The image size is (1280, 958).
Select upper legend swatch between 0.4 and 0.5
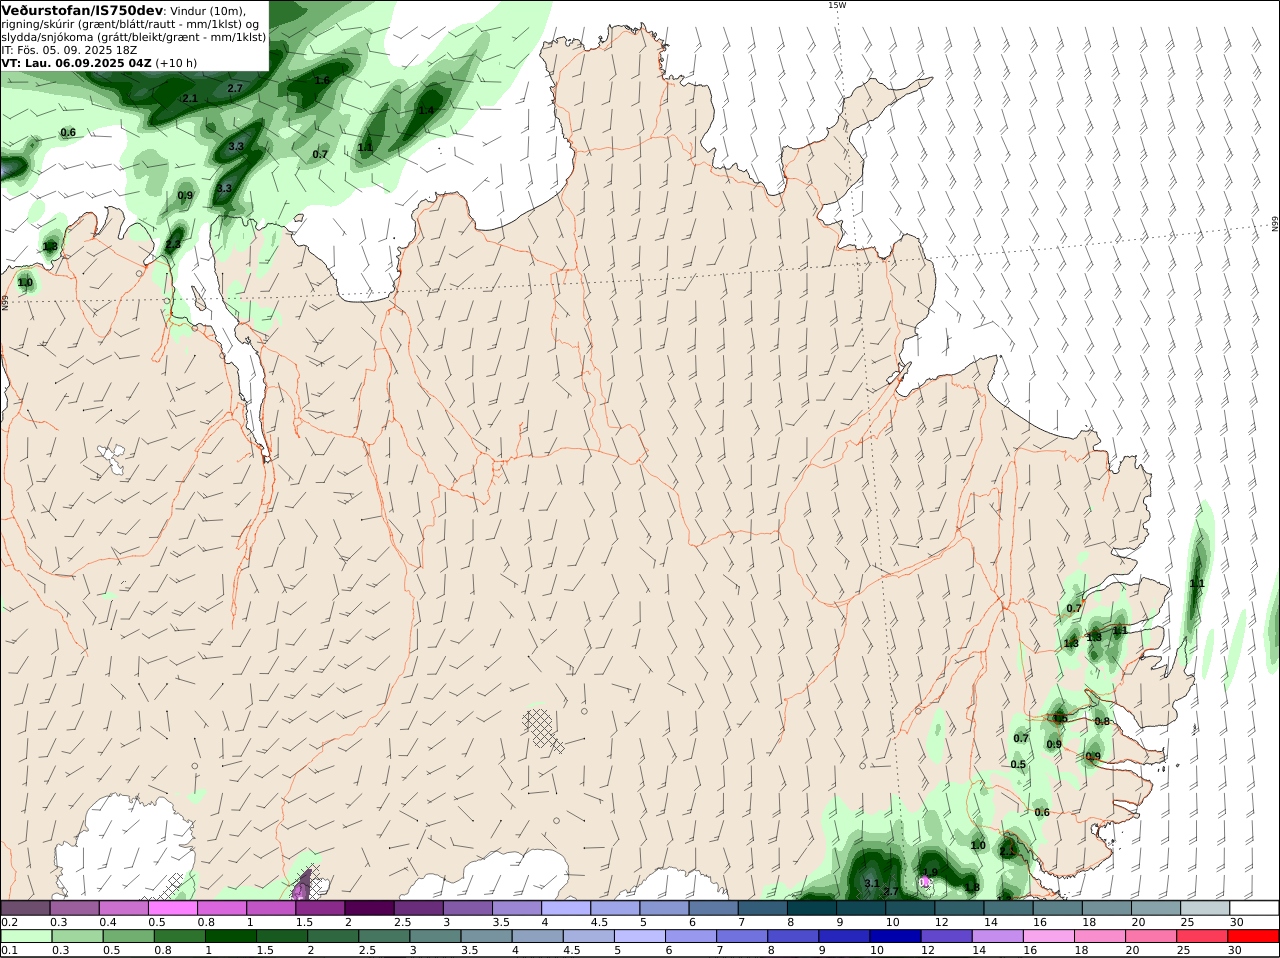(x=123, y=908)
